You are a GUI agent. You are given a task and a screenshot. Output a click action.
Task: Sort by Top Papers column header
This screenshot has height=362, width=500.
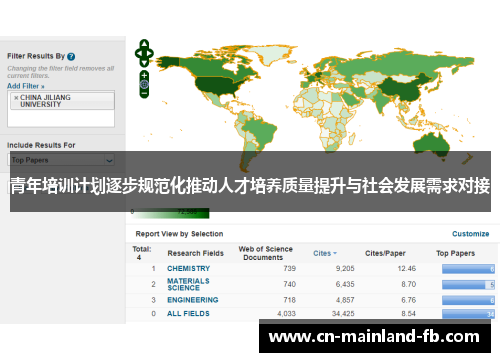pyautogui.click(x=455, y=253)
